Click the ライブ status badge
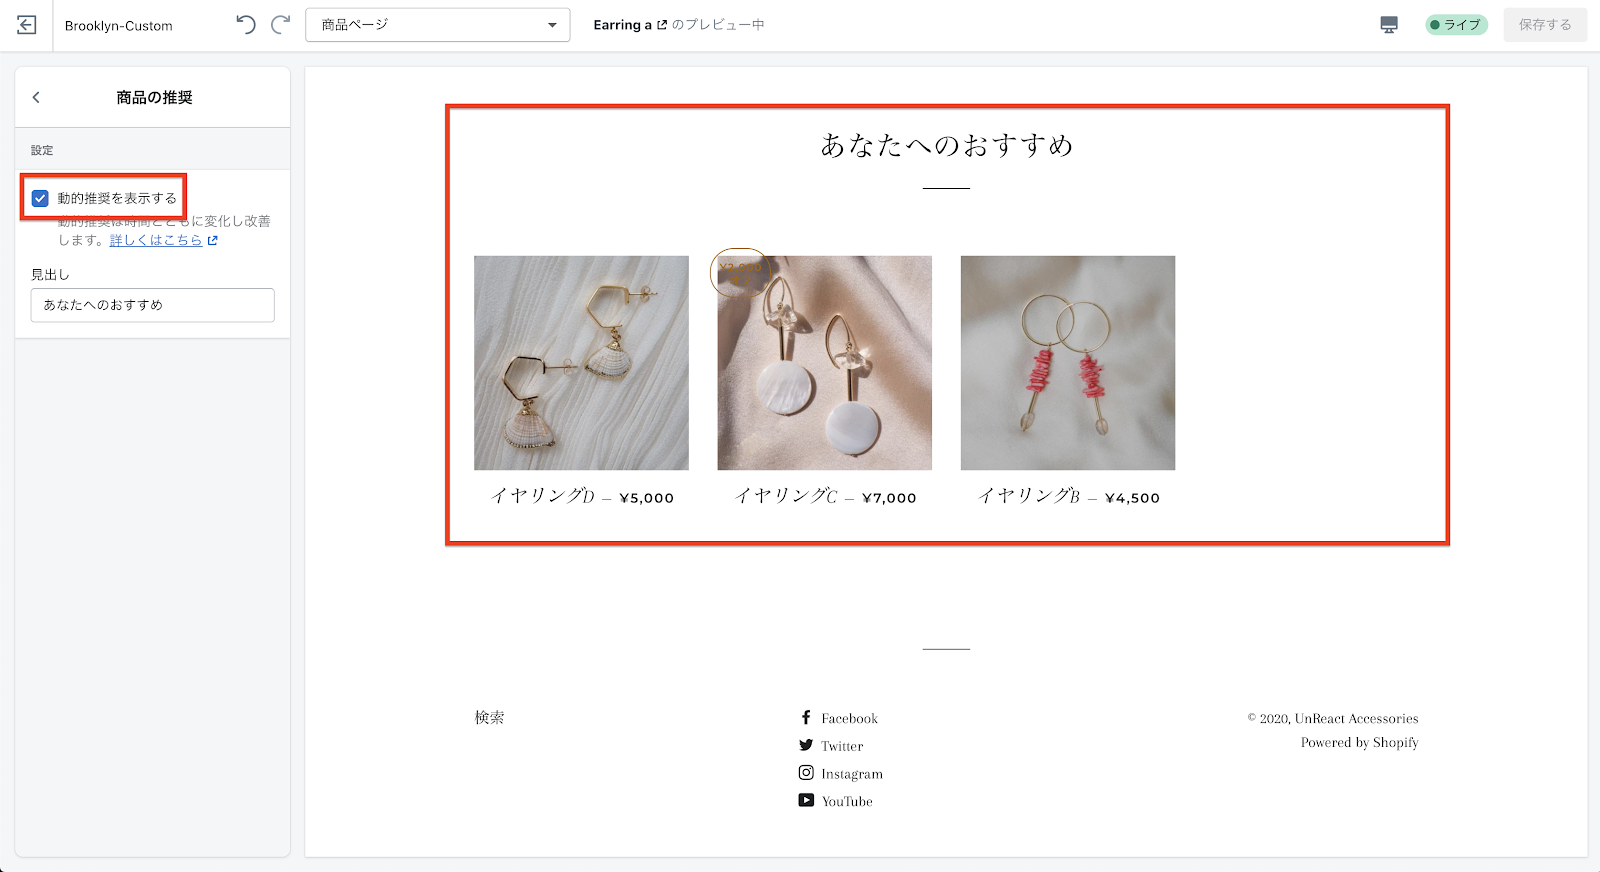Screen dimensions: 1600x872 click(x=1456, y=25)
